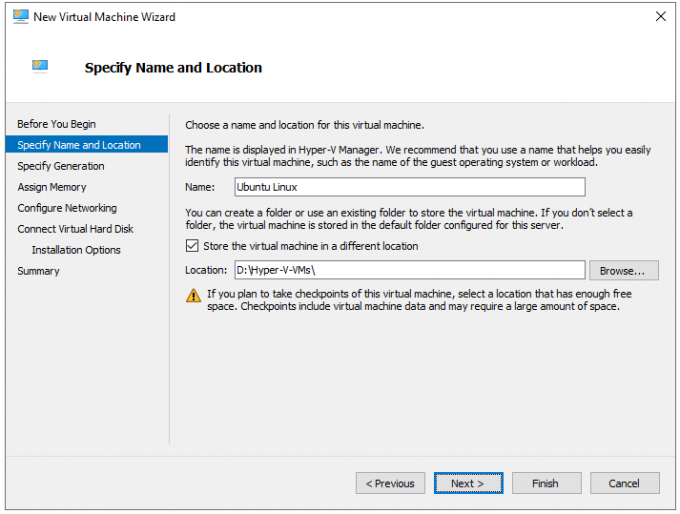Click into the Name field containing Ubuntu Linux
This screenshot has height=514, width=680.
410,187
